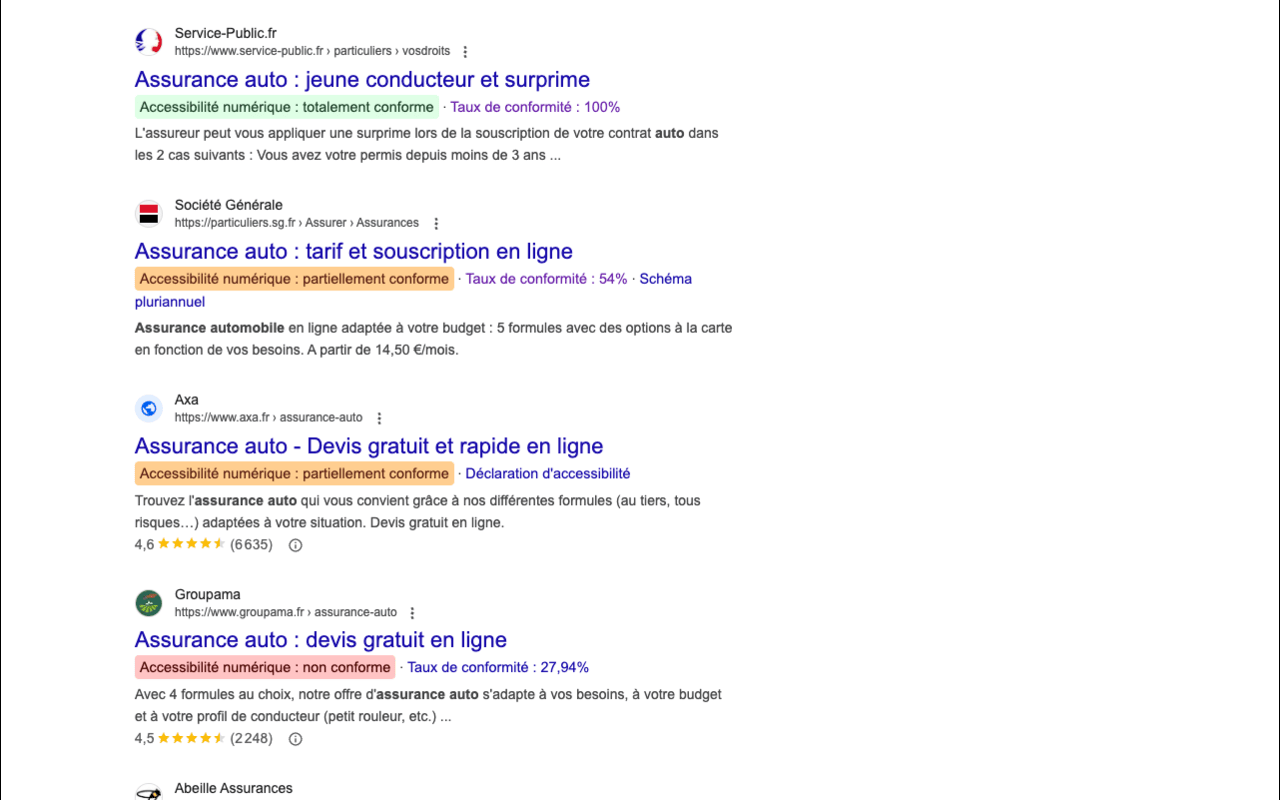1280x800 pixels.
Task: Click the Axa globe favicon
Action: click(148, 408)
